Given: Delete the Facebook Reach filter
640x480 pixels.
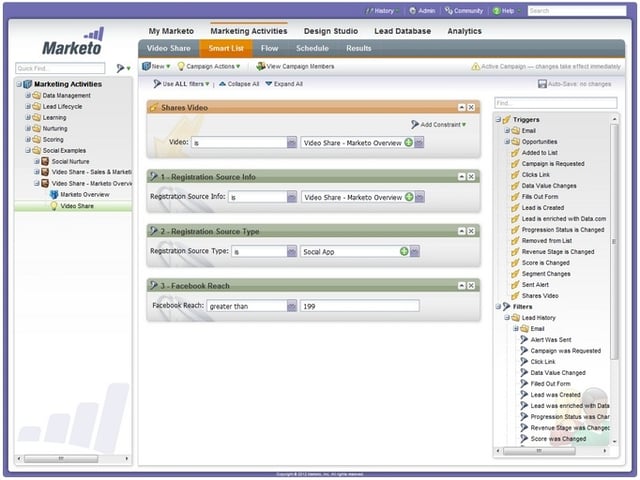Looking at the screenshot, I should 471,286.
